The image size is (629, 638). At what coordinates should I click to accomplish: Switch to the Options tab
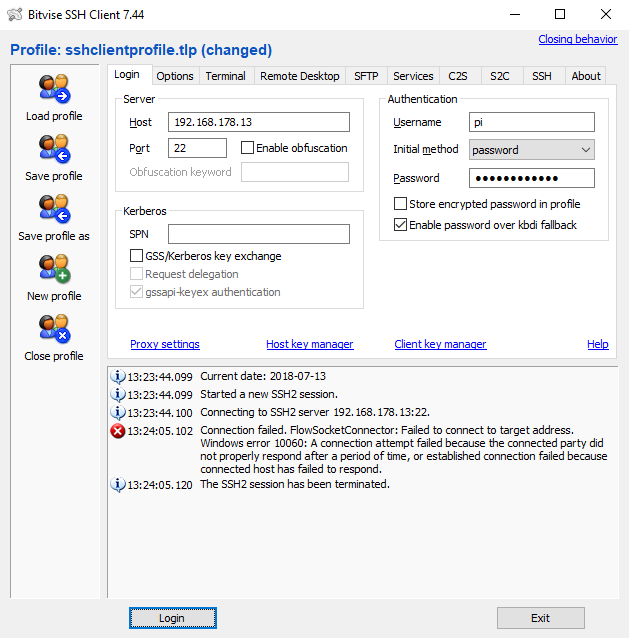[x=175, y=76]
